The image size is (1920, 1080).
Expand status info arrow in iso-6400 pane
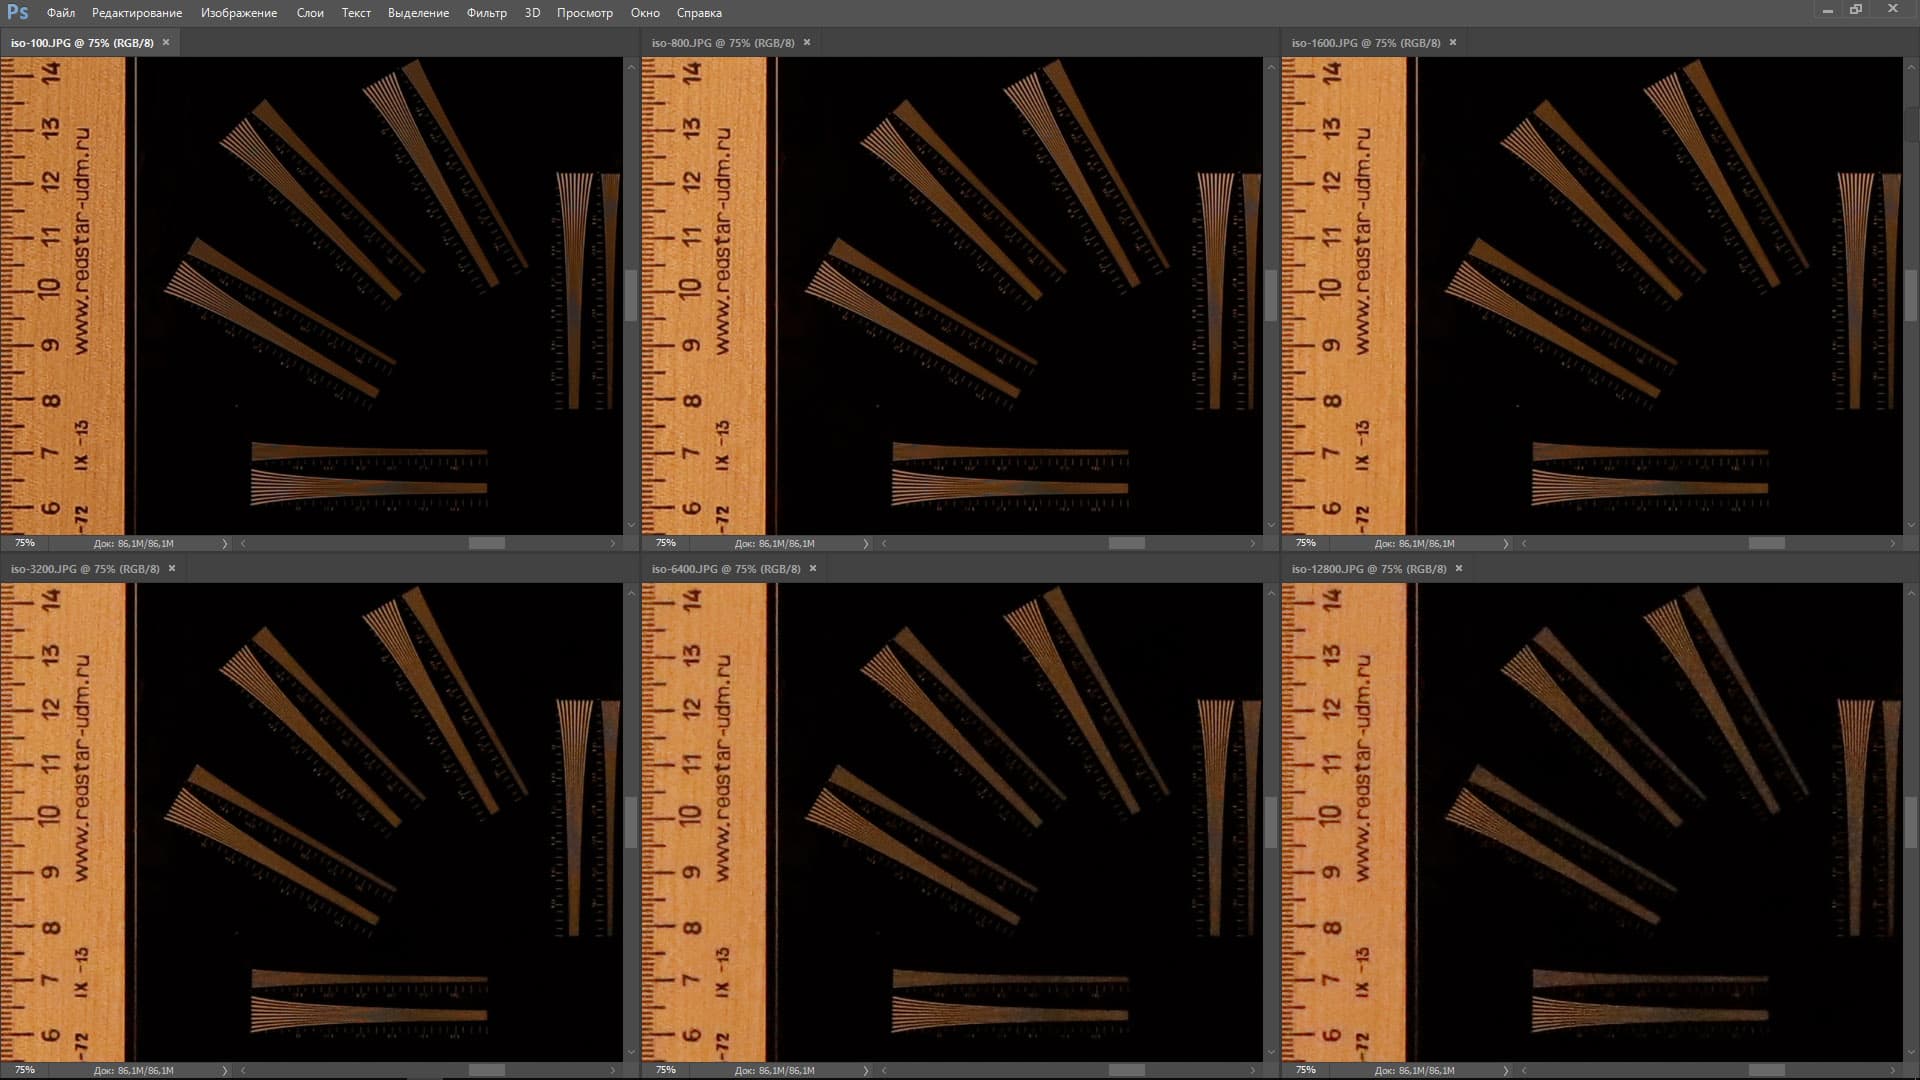(x=865, y=1070)
